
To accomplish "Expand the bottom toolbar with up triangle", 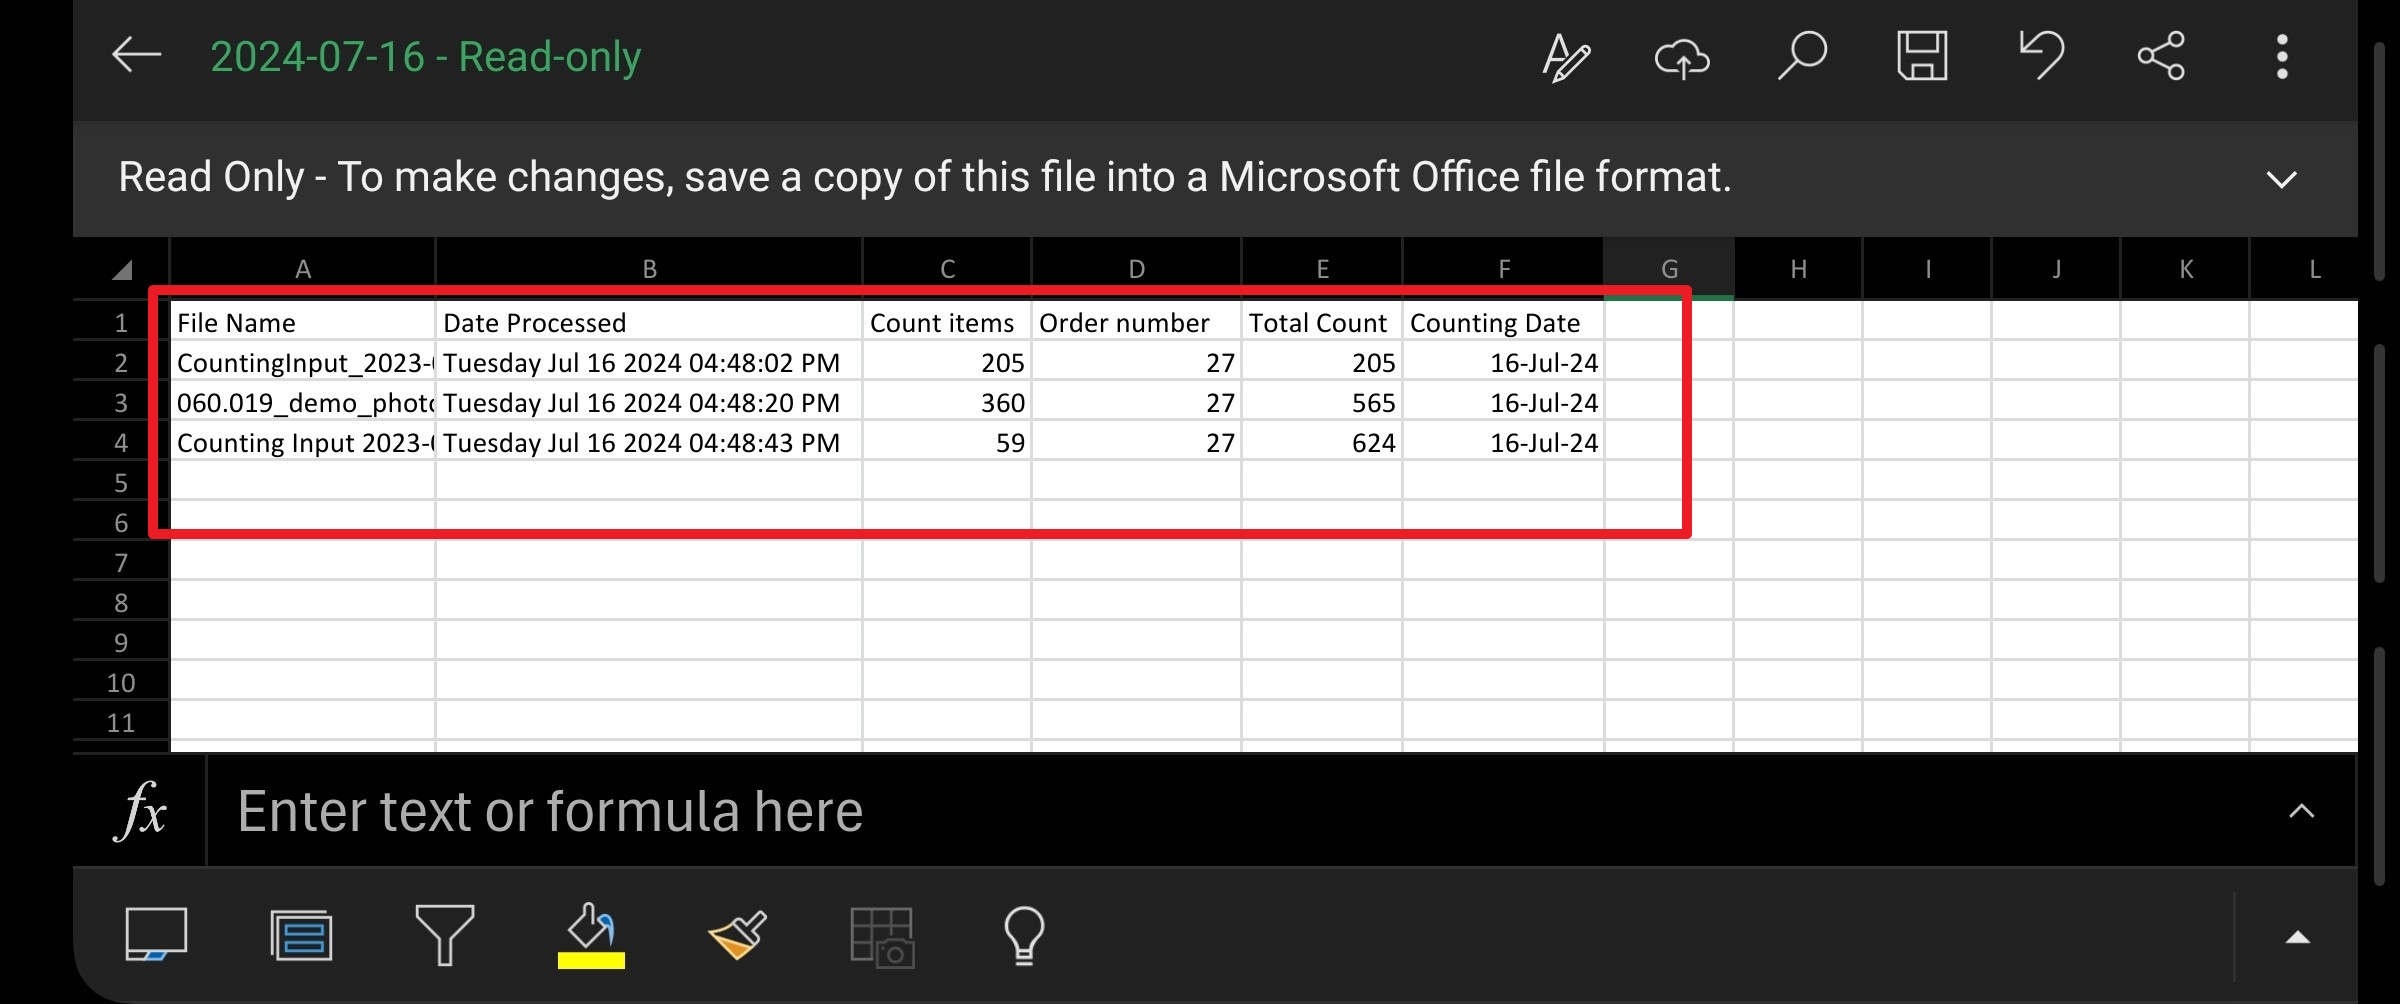I will [x=2297, y=937].
